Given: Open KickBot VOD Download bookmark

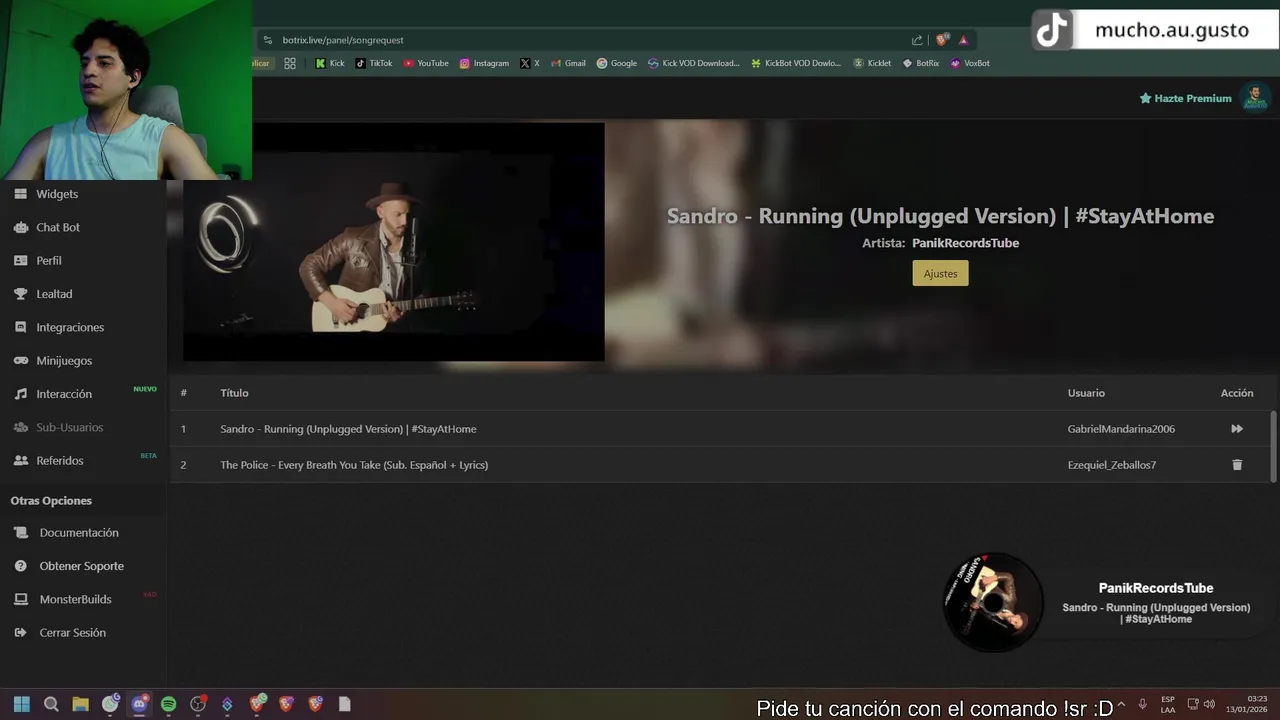Looking at the screenshot, I should (796, 63).
